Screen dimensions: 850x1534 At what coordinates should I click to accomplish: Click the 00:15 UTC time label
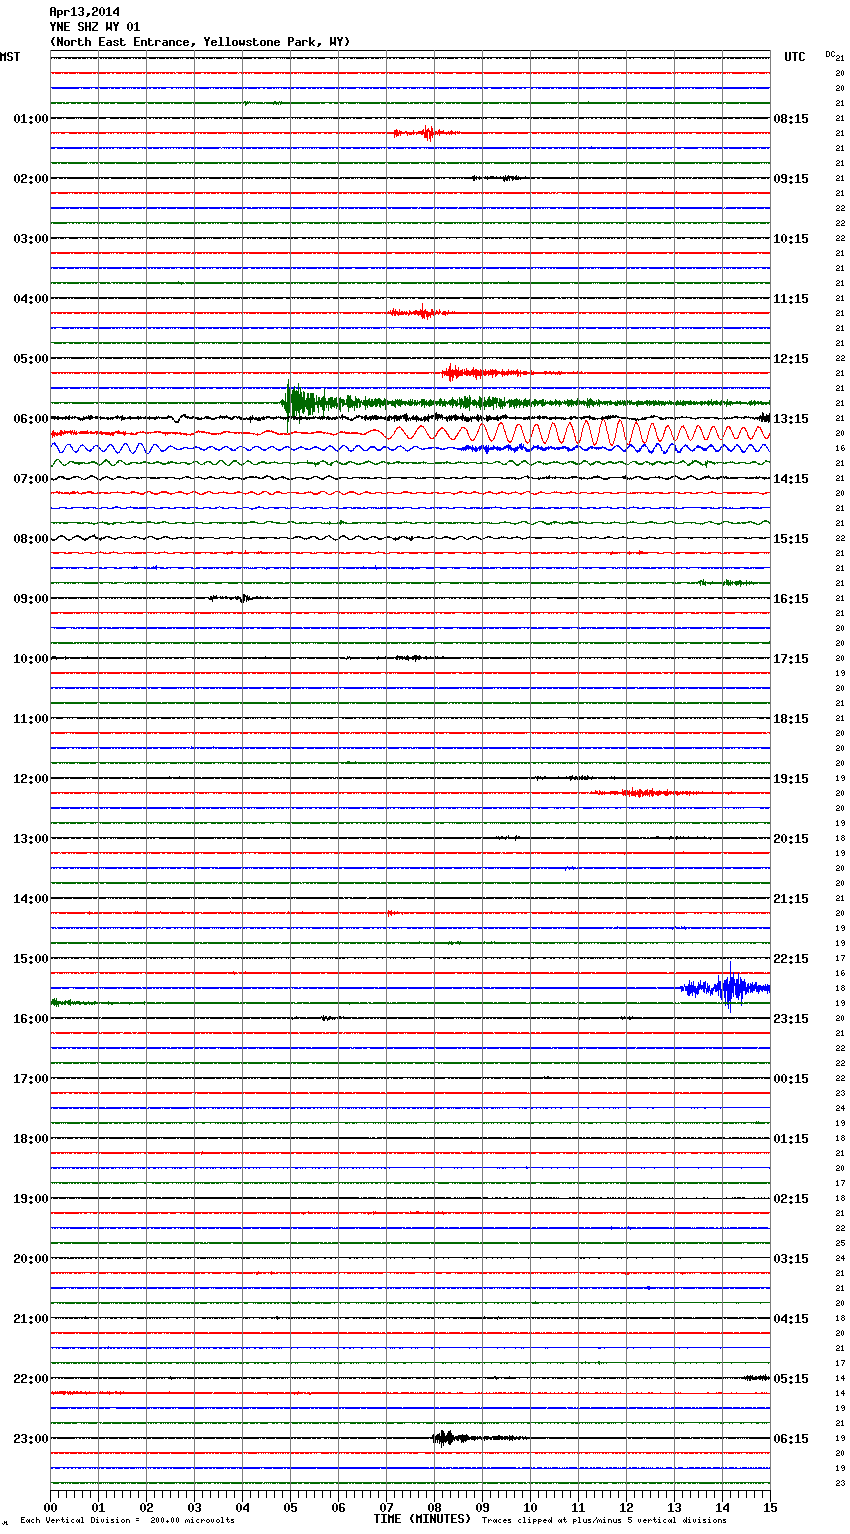pyautogui.click(x=791, y=1079)
